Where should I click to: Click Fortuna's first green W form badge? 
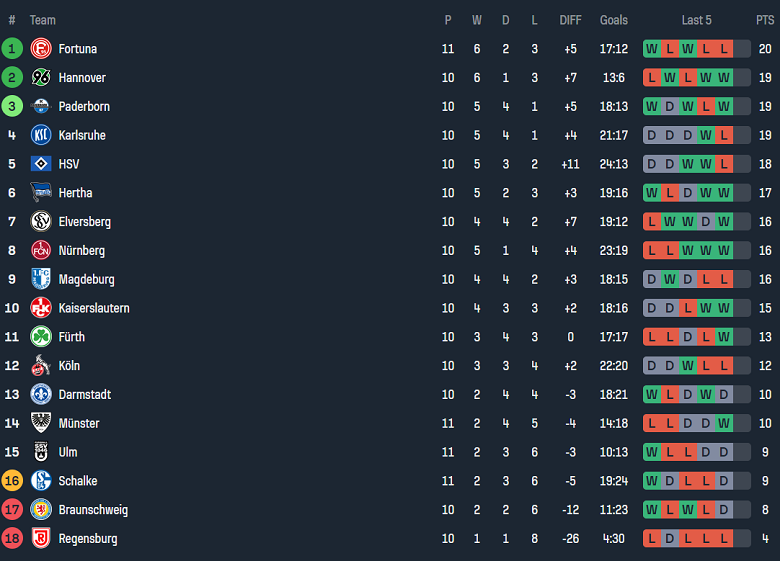(x=652, y=48)
